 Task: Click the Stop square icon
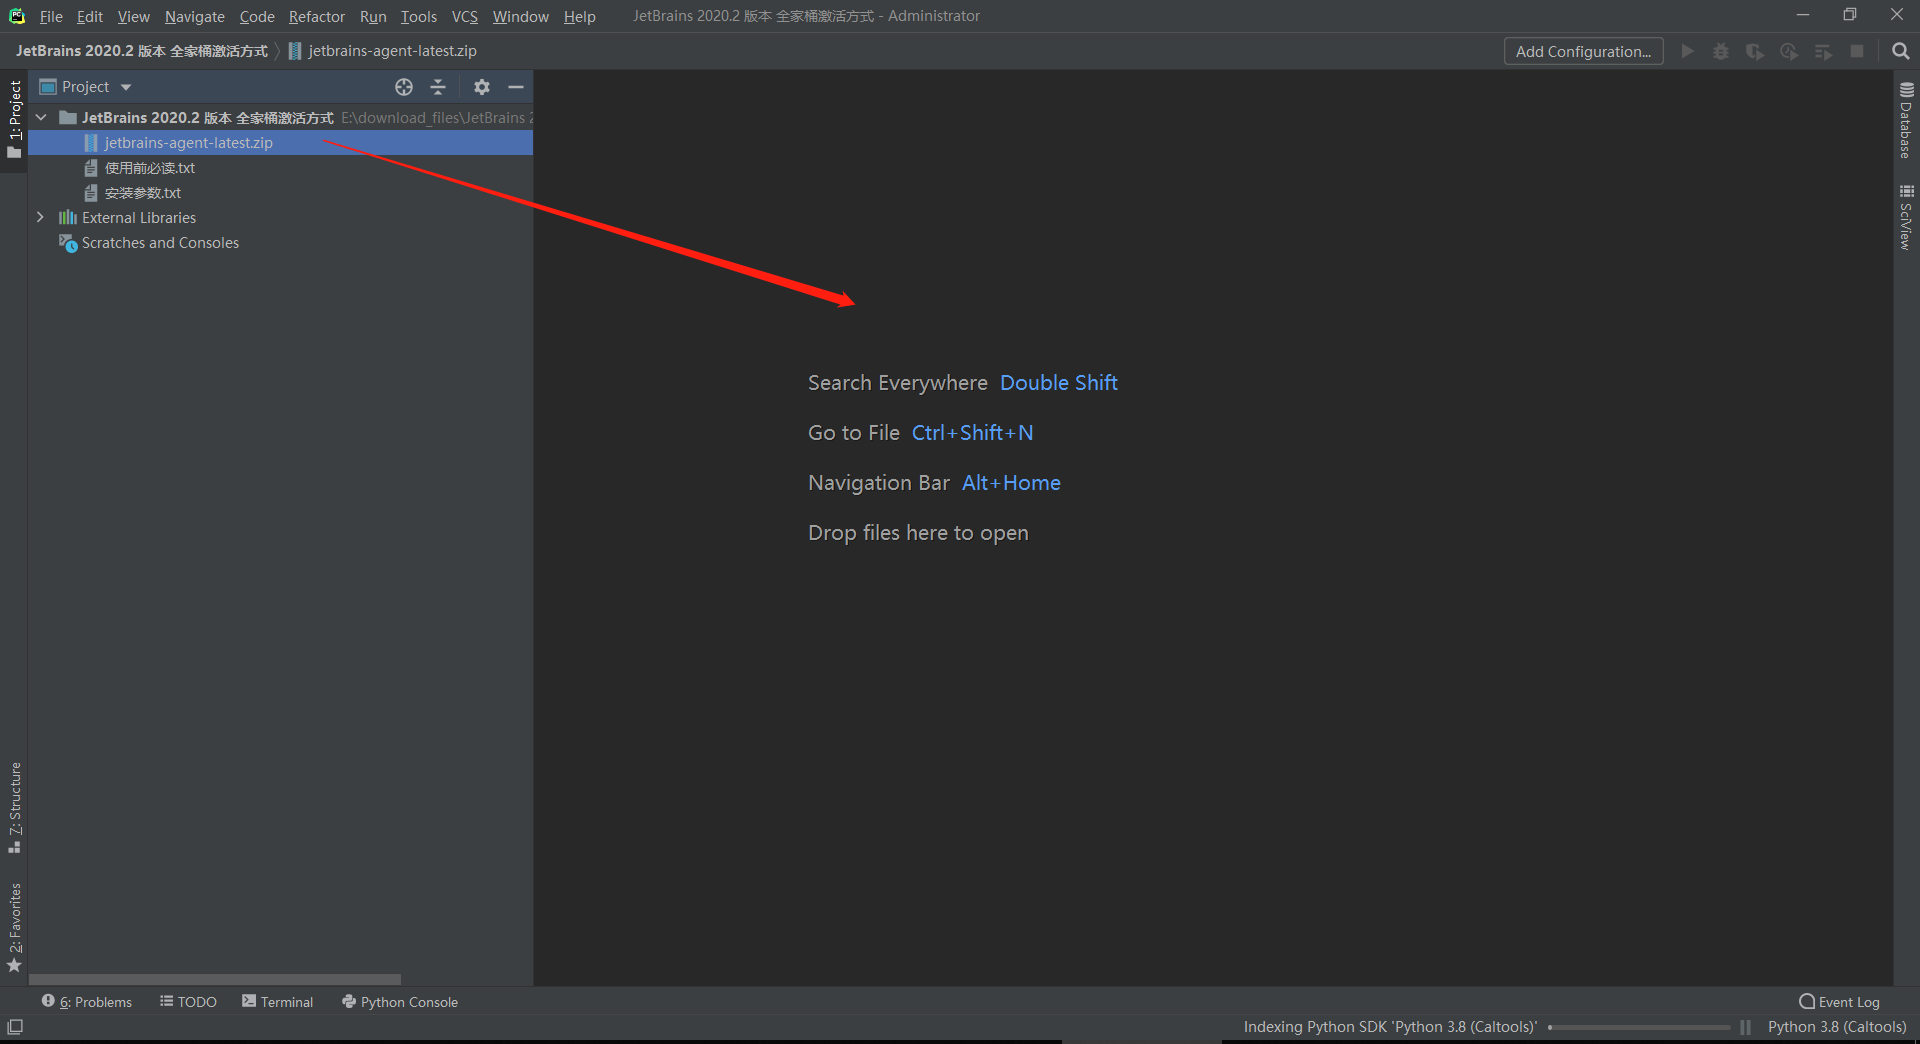point(1857,51)
